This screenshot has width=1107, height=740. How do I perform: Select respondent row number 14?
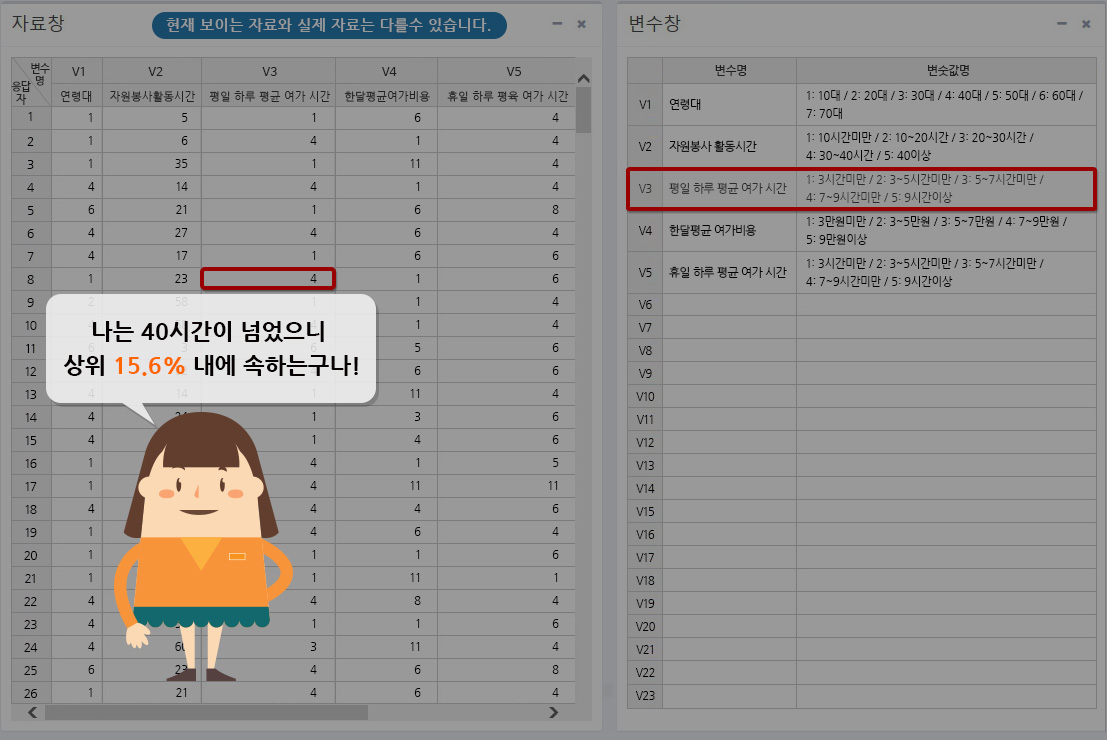pos(30,417)
